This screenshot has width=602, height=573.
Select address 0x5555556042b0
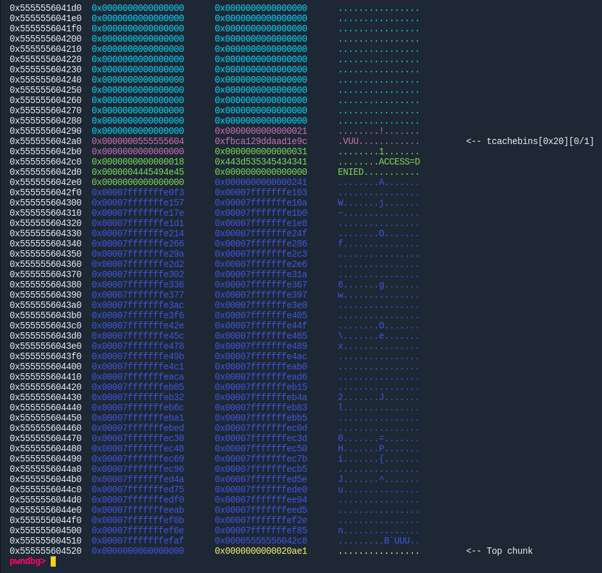(45, 151)
